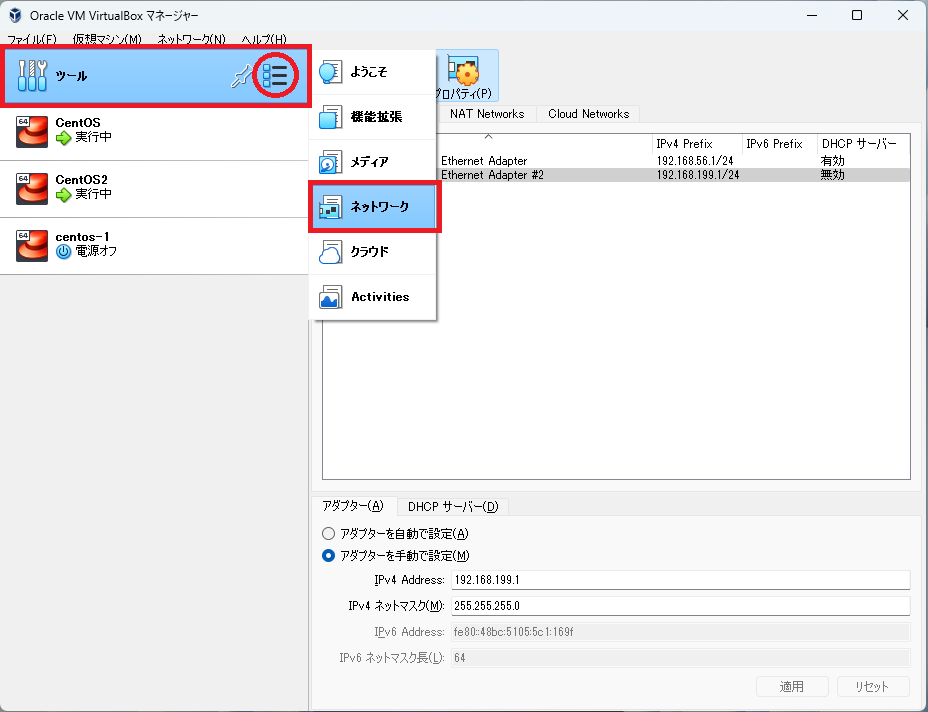Screen dimensions: 928x712
Task: Select the CentOS2 virtual machine icon
Action: tap(32, 189)
